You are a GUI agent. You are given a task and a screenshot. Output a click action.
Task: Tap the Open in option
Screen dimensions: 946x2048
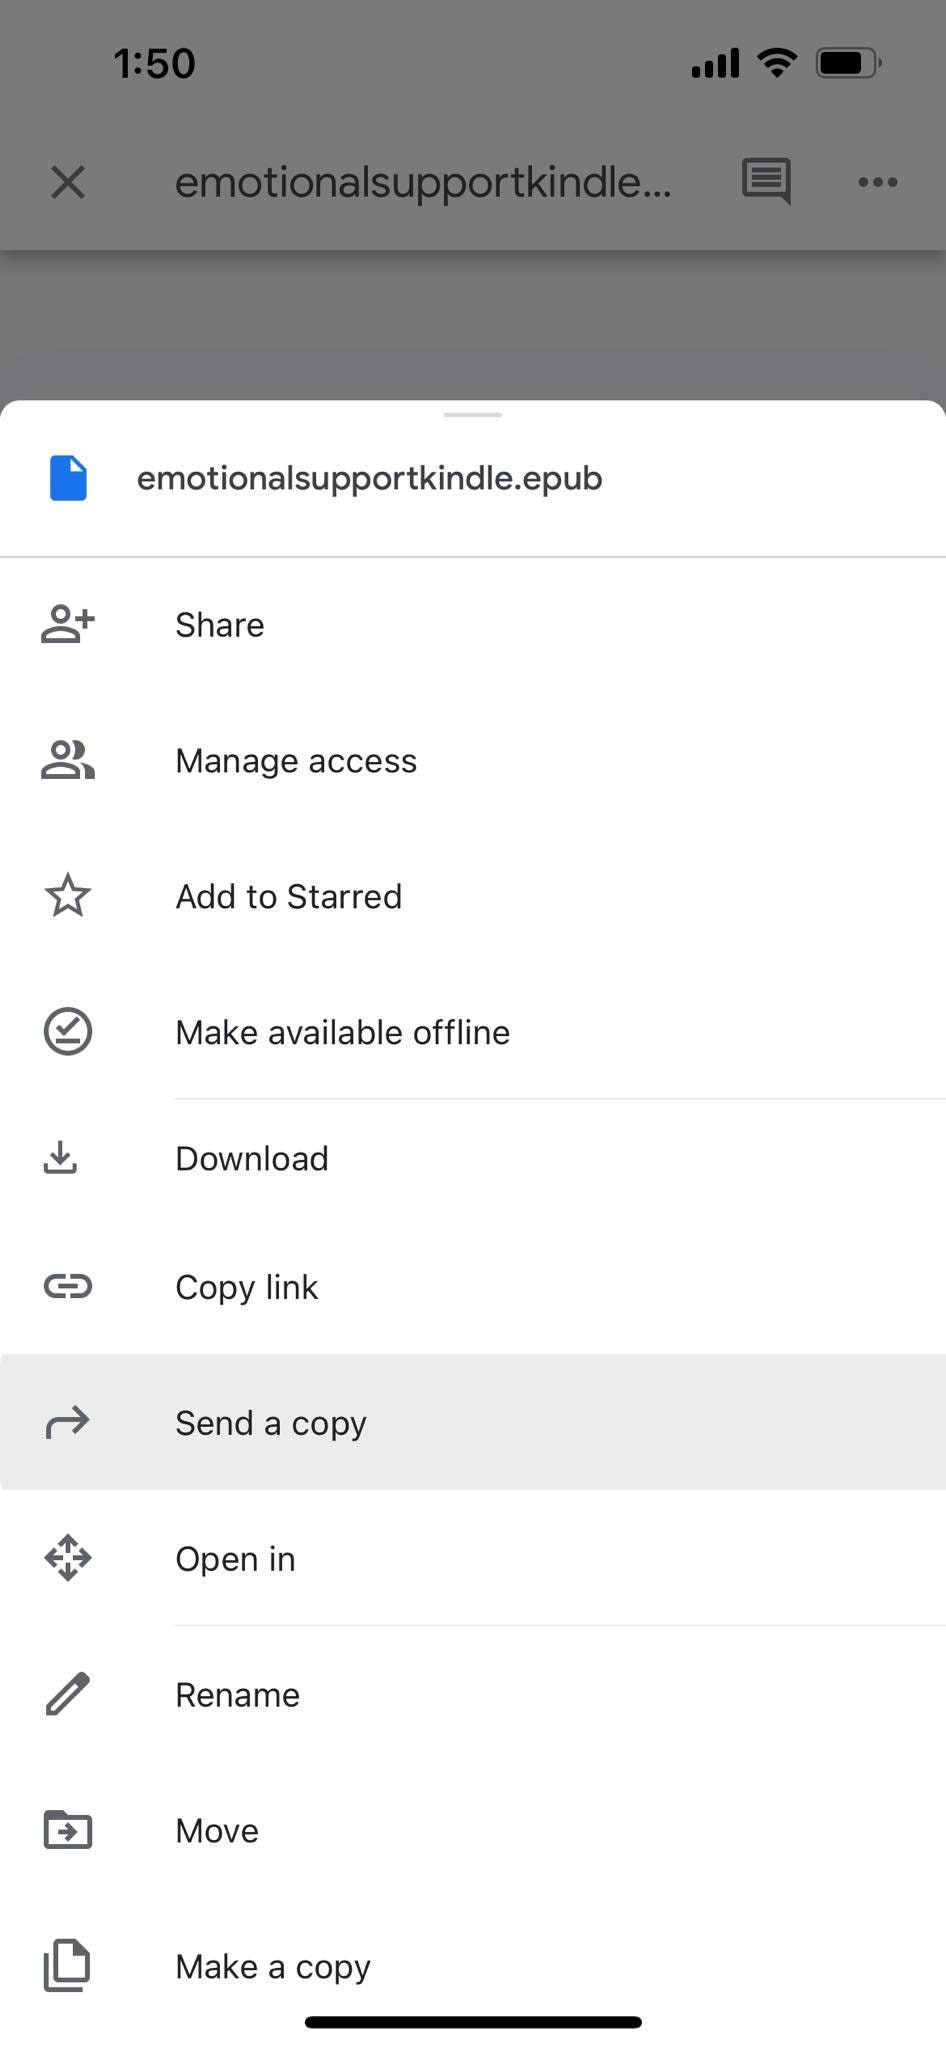[x=473, y=1558]
